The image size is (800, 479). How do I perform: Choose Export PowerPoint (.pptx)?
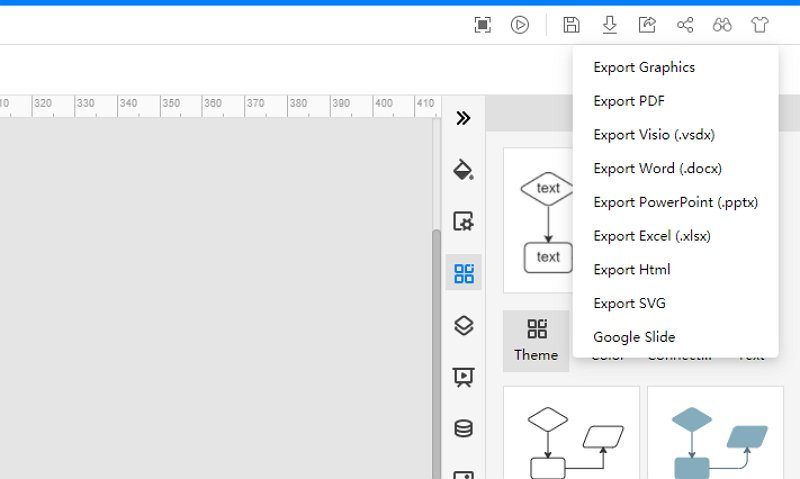tap(676, 202)
